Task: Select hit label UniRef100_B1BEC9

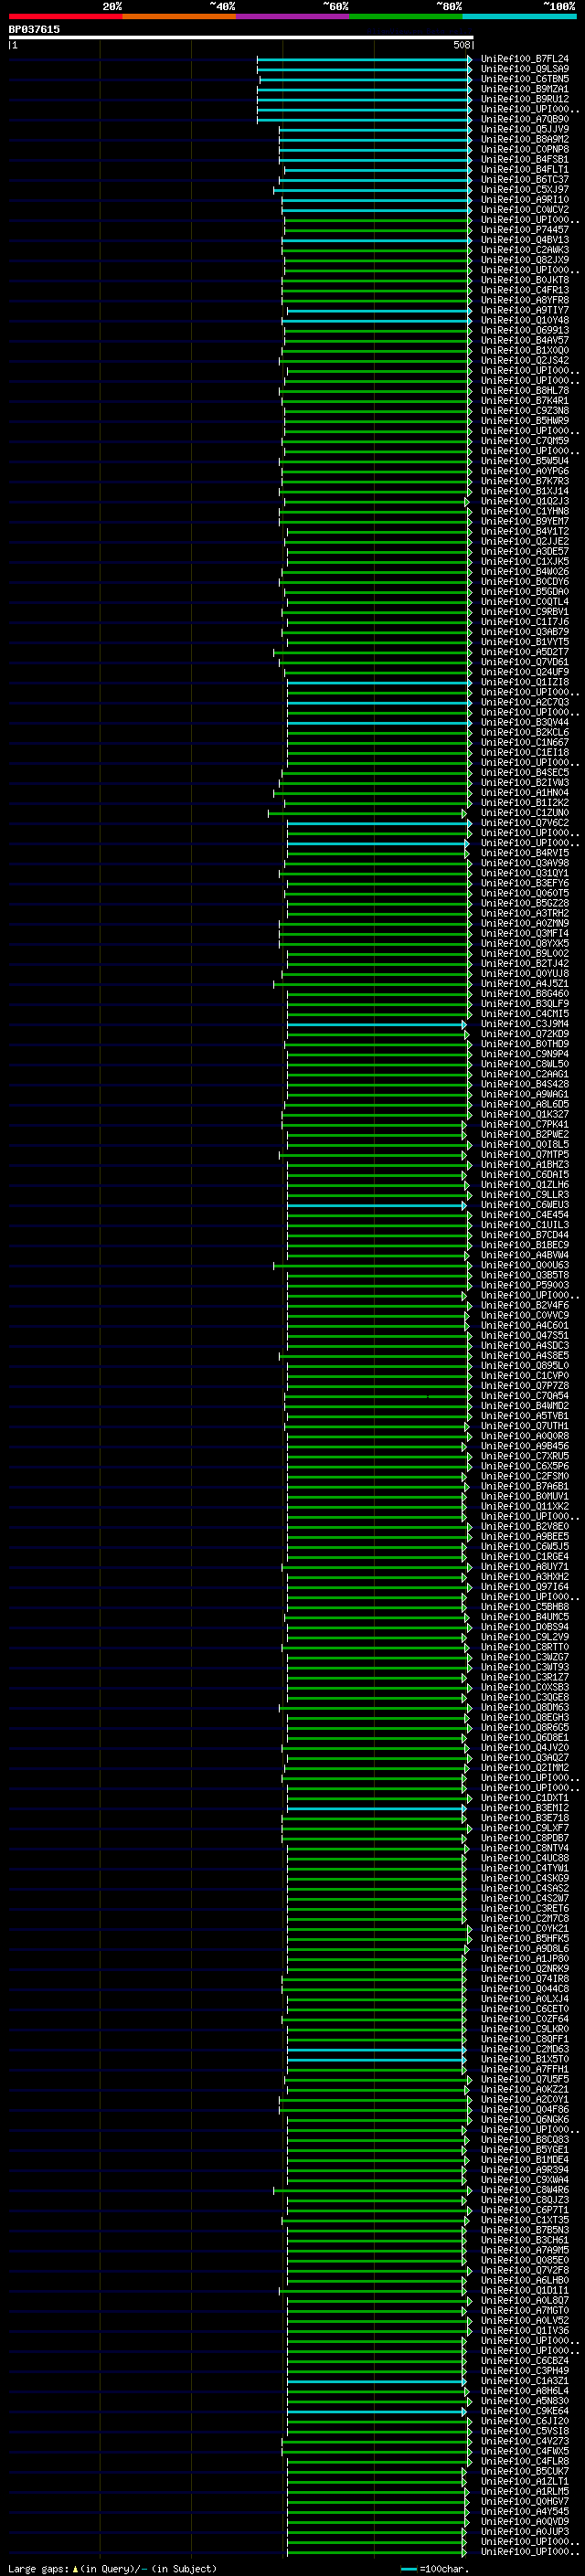Action: (x=525, y=1245)
